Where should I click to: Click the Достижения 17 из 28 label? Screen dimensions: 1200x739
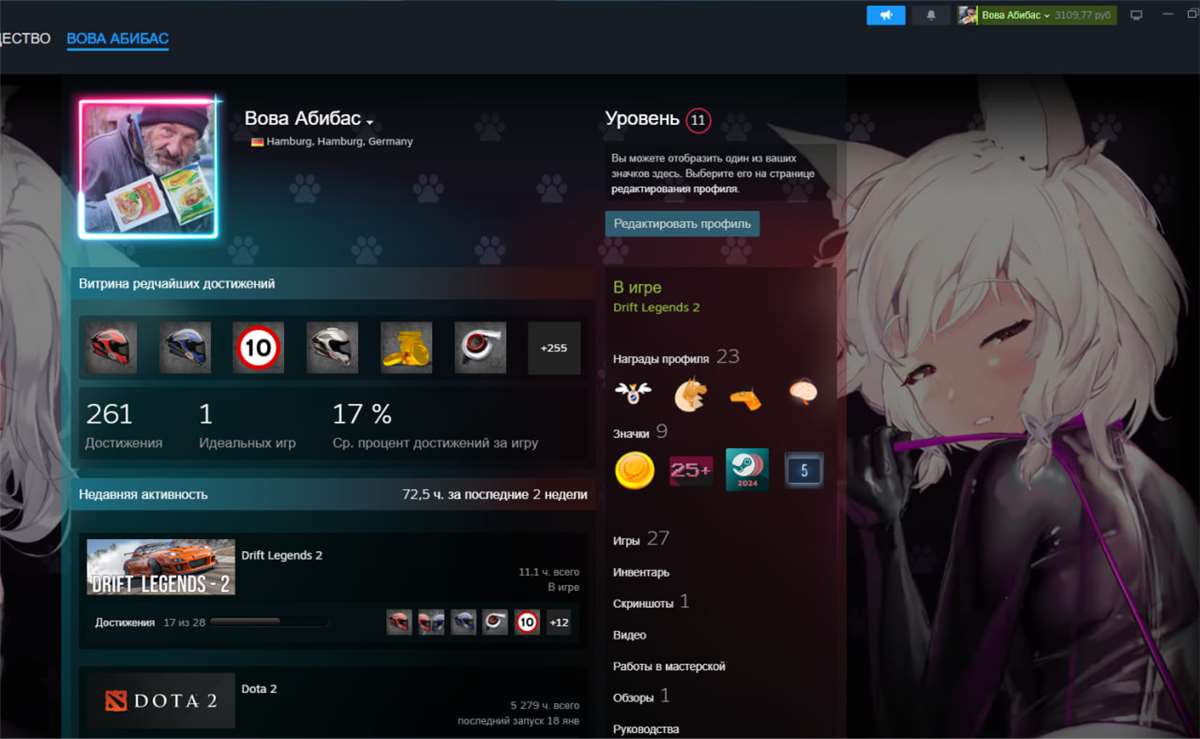[x=150, y=622]
